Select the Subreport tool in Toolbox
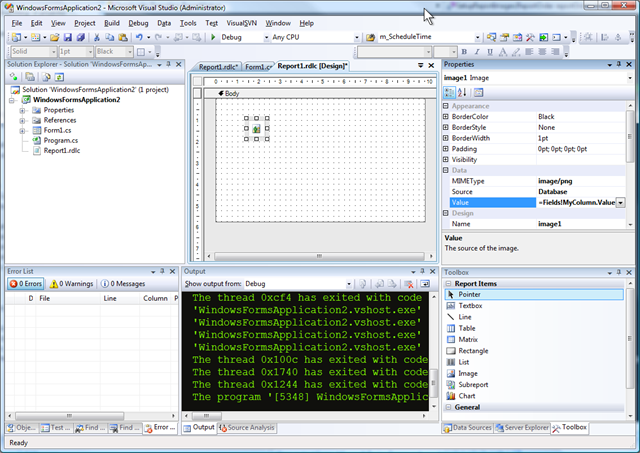The image size is (640, 453). tap(473, 384)
